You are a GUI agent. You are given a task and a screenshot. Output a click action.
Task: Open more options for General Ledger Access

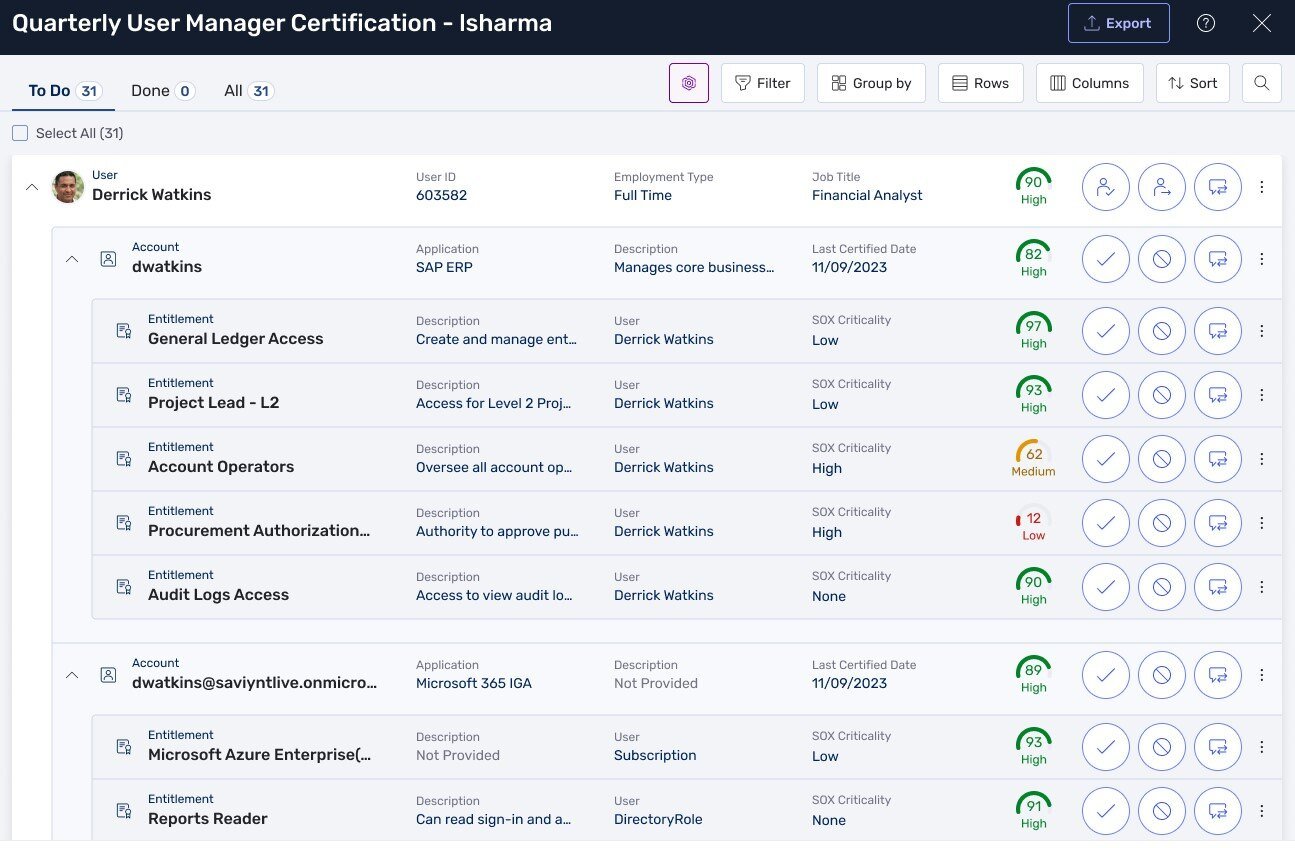pos(1262,330)
